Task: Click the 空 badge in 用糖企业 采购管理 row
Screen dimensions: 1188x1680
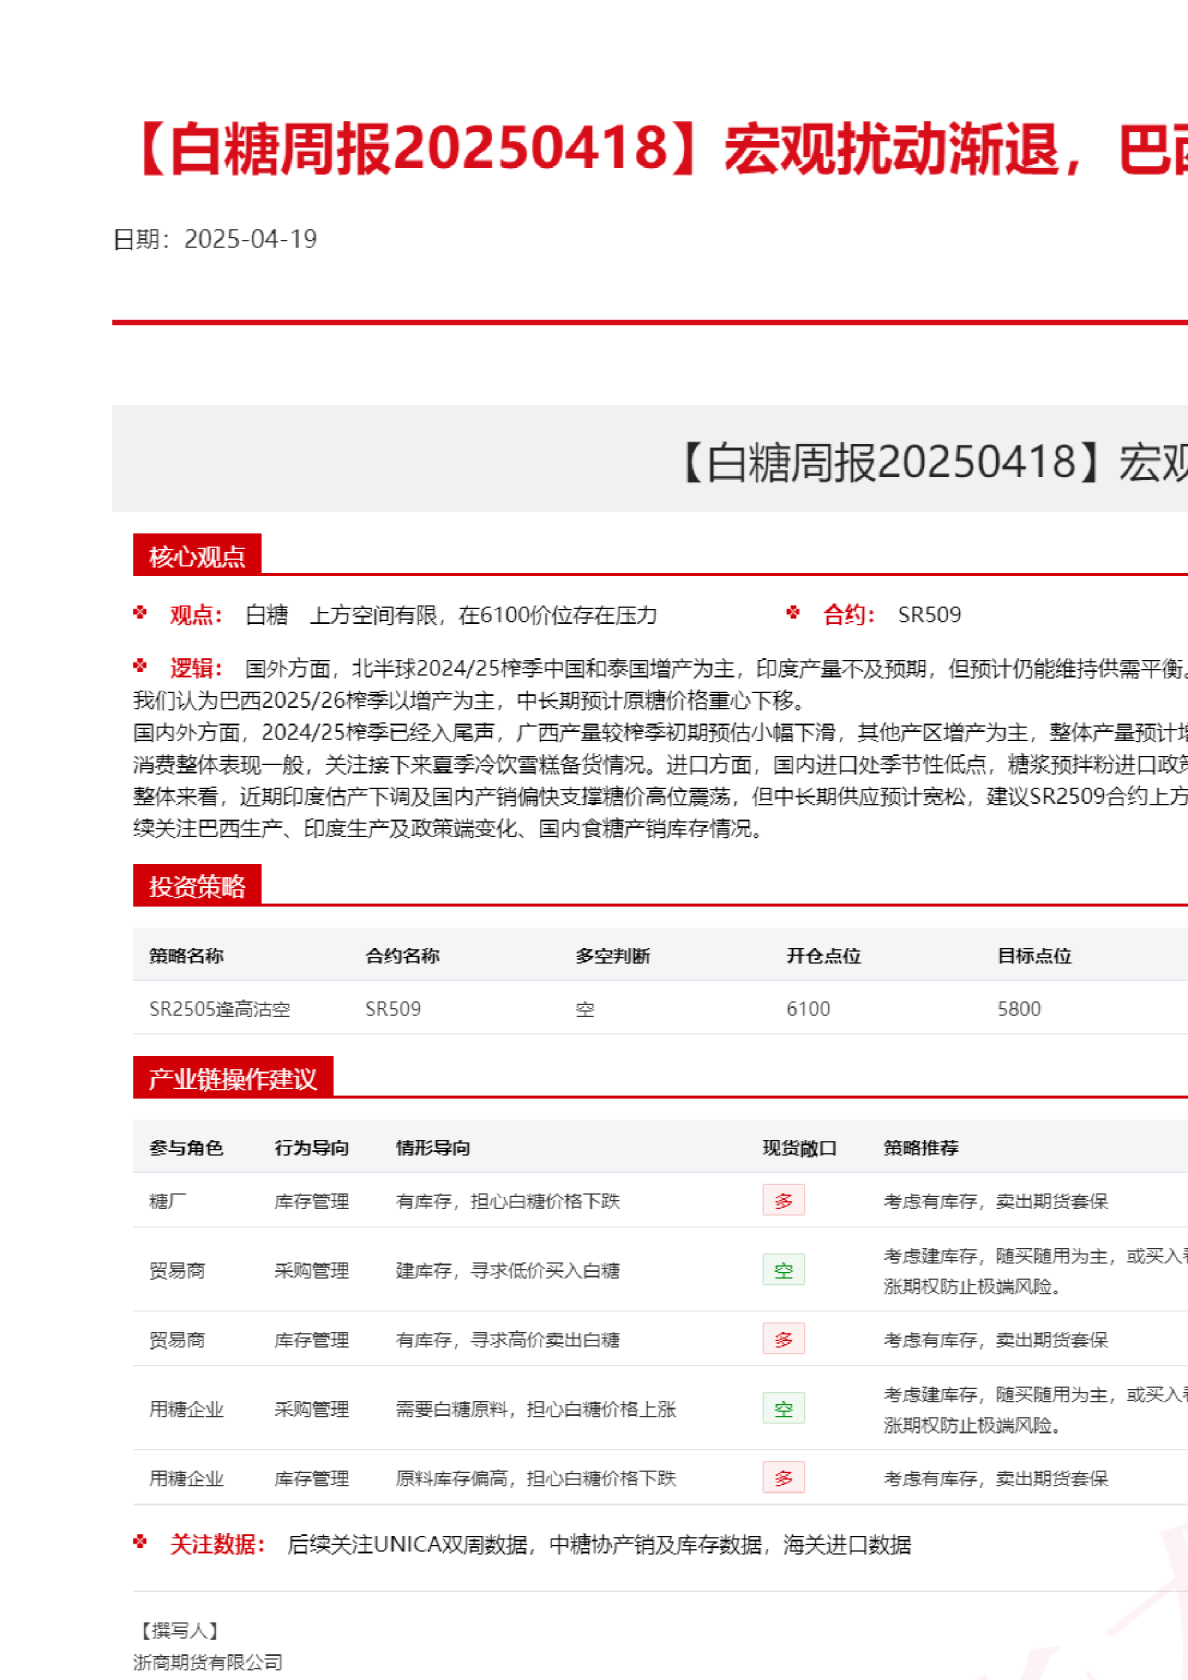Action: point(783,1409)
